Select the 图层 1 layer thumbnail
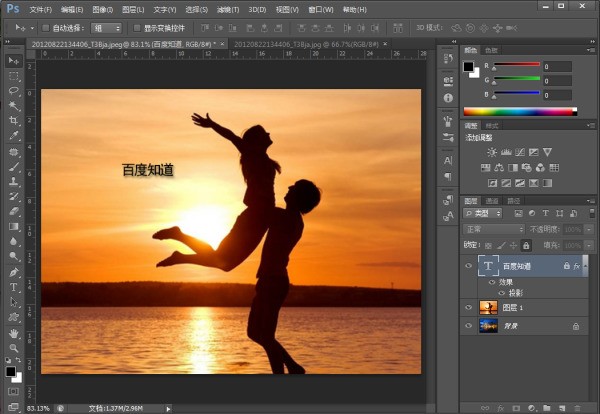This screenshot has width=600, height=414. (489, 307)
